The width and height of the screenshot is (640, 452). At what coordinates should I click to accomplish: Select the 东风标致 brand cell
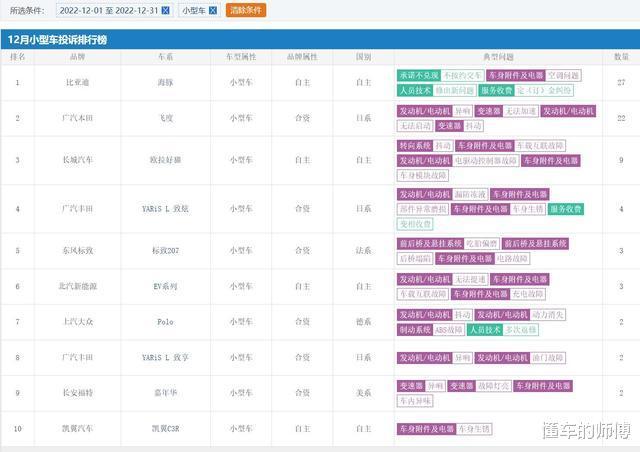click(x=78, y=250)
